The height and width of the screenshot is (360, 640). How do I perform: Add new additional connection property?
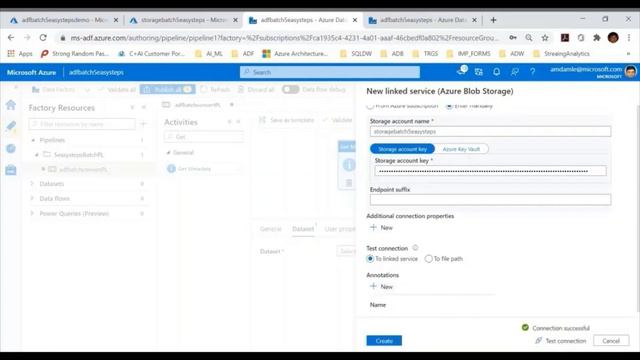[x=381, y=227]
